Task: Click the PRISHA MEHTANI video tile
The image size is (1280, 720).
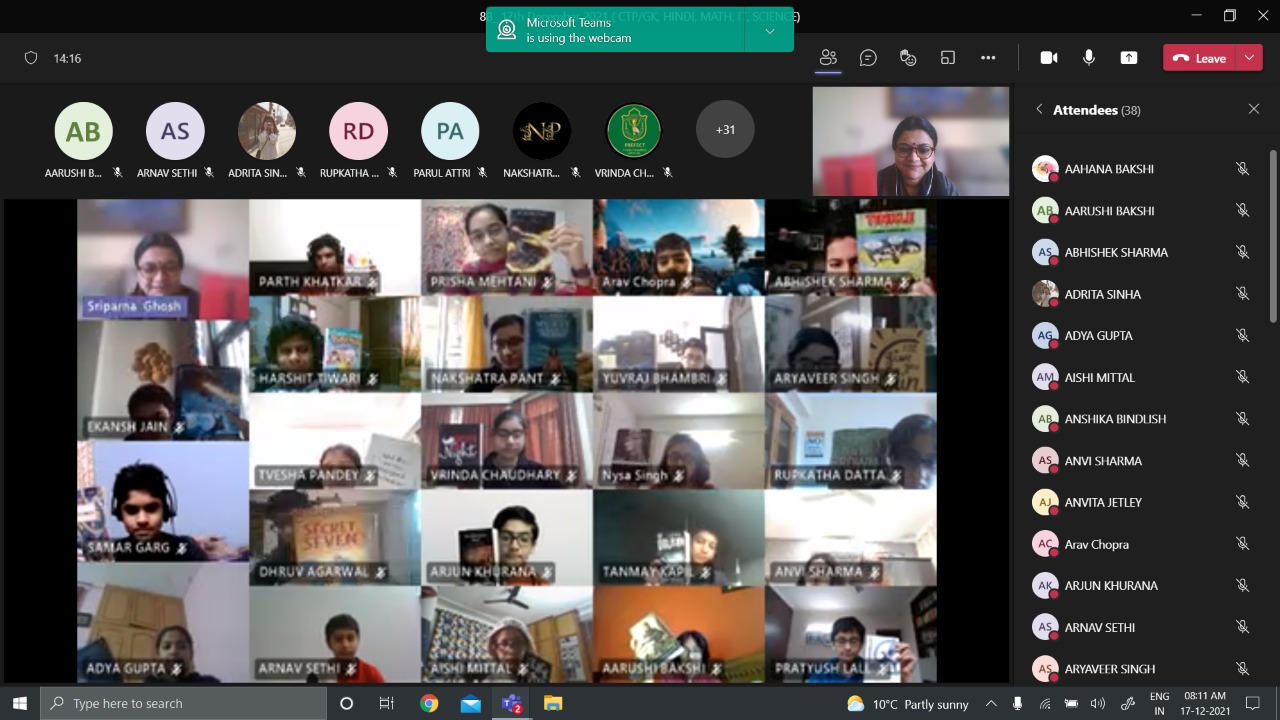Action: 507,247
